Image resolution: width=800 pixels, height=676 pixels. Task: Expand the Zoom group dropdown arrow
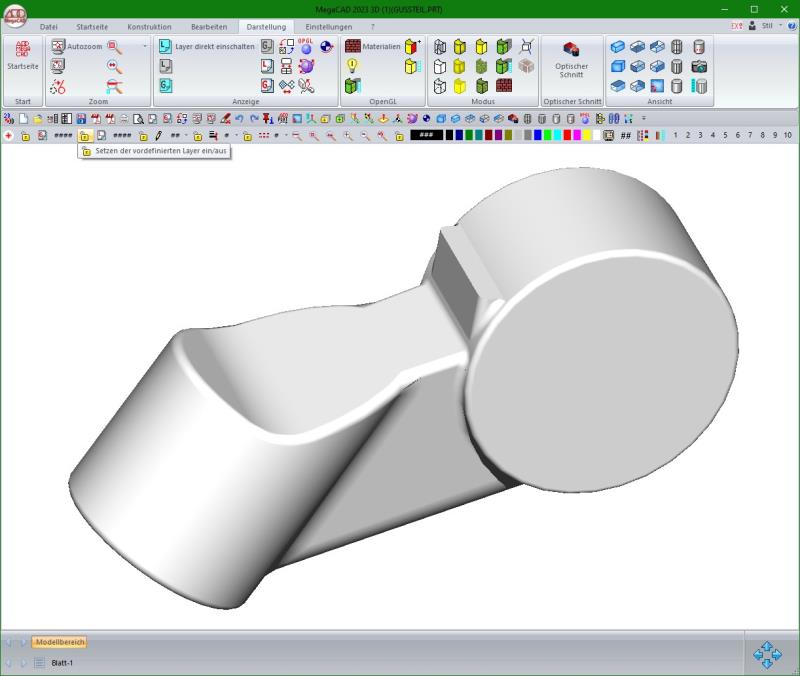(x=144, y=46)
